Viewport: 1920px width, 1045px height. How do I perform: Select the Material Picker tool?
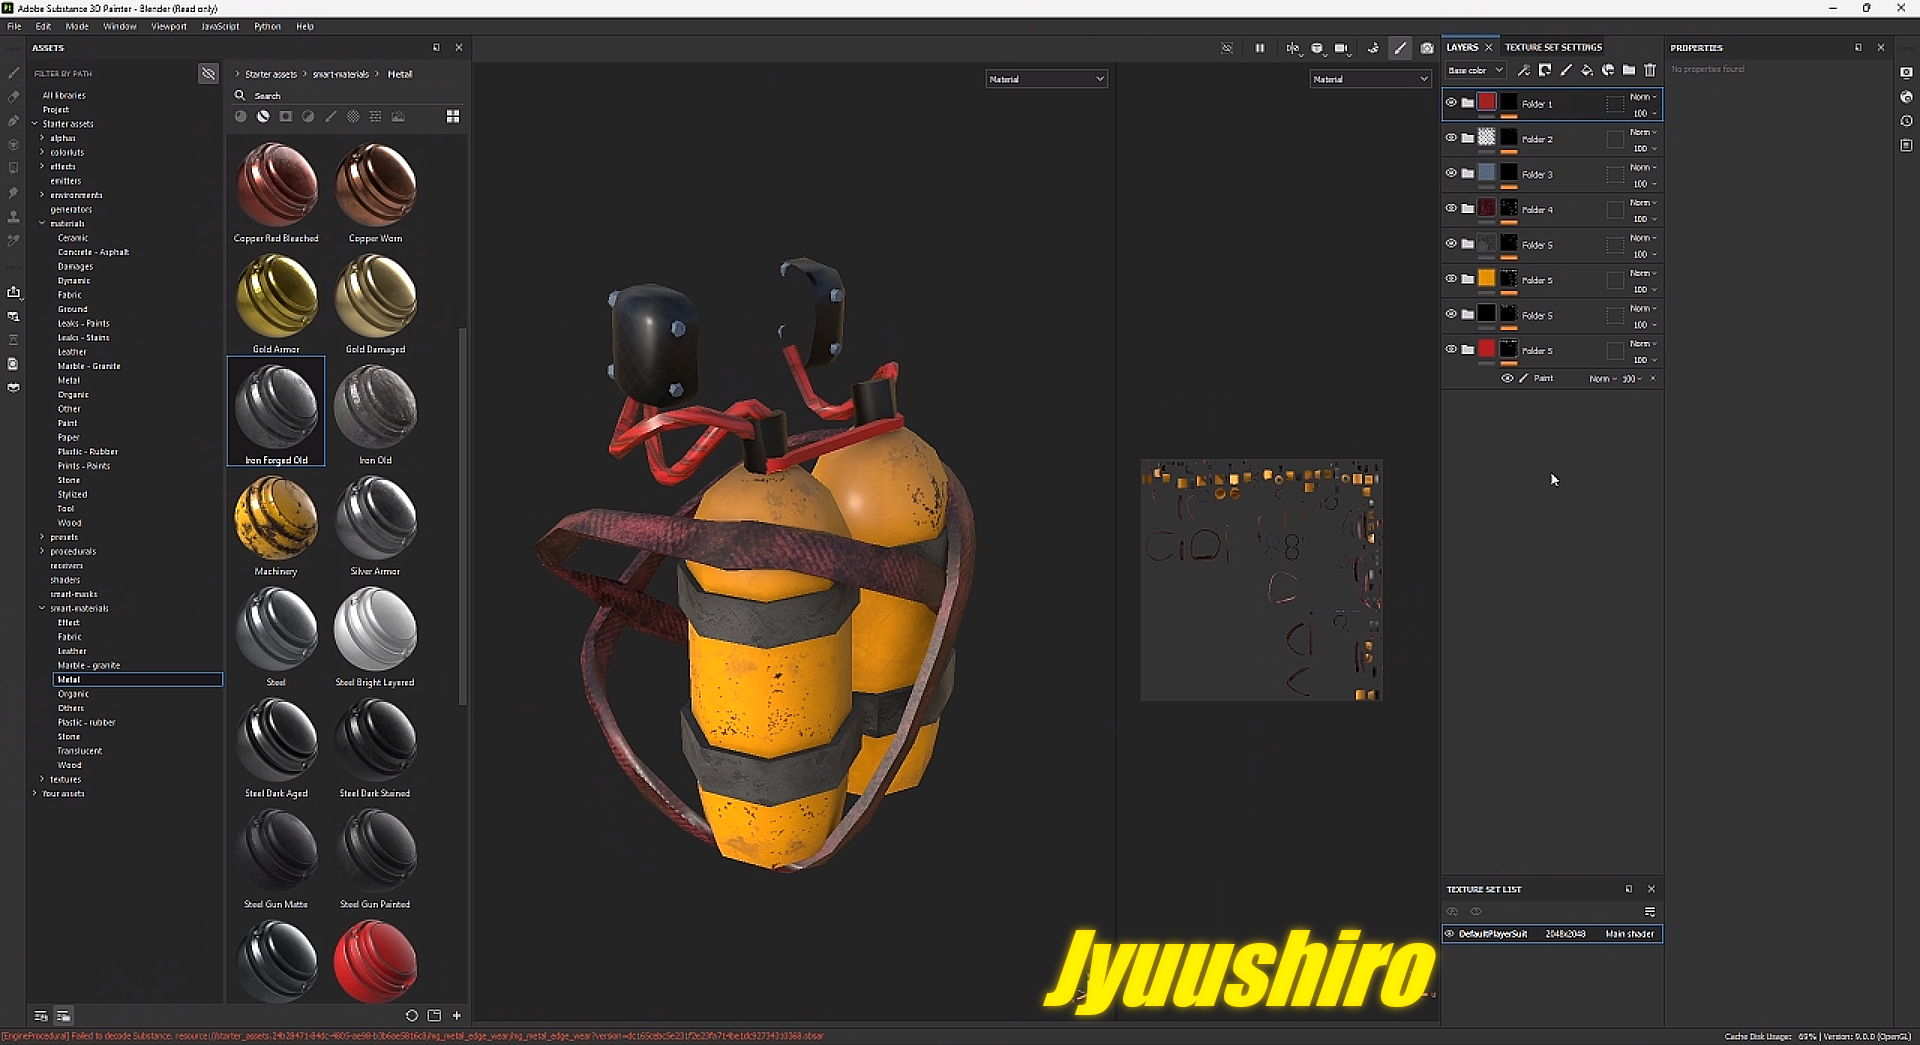pos(13,241)
